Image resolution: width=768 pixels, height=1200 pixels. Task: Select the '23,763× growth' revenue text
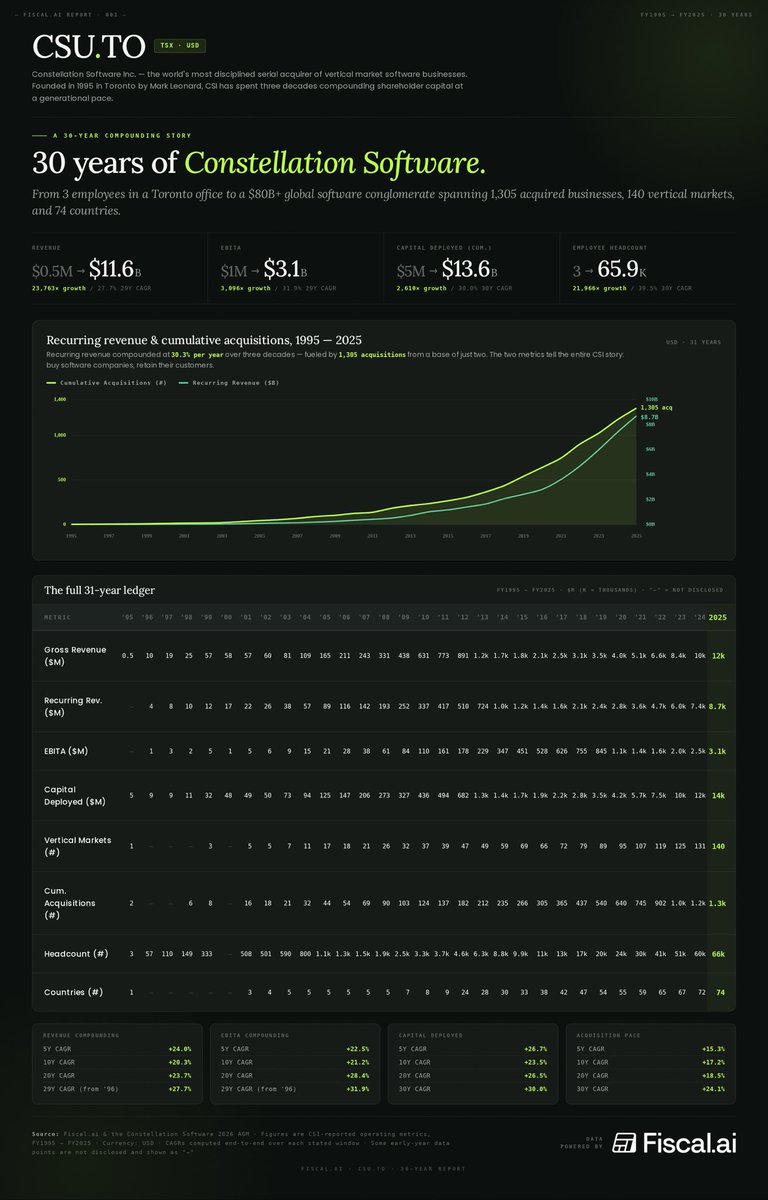point(59,288)
